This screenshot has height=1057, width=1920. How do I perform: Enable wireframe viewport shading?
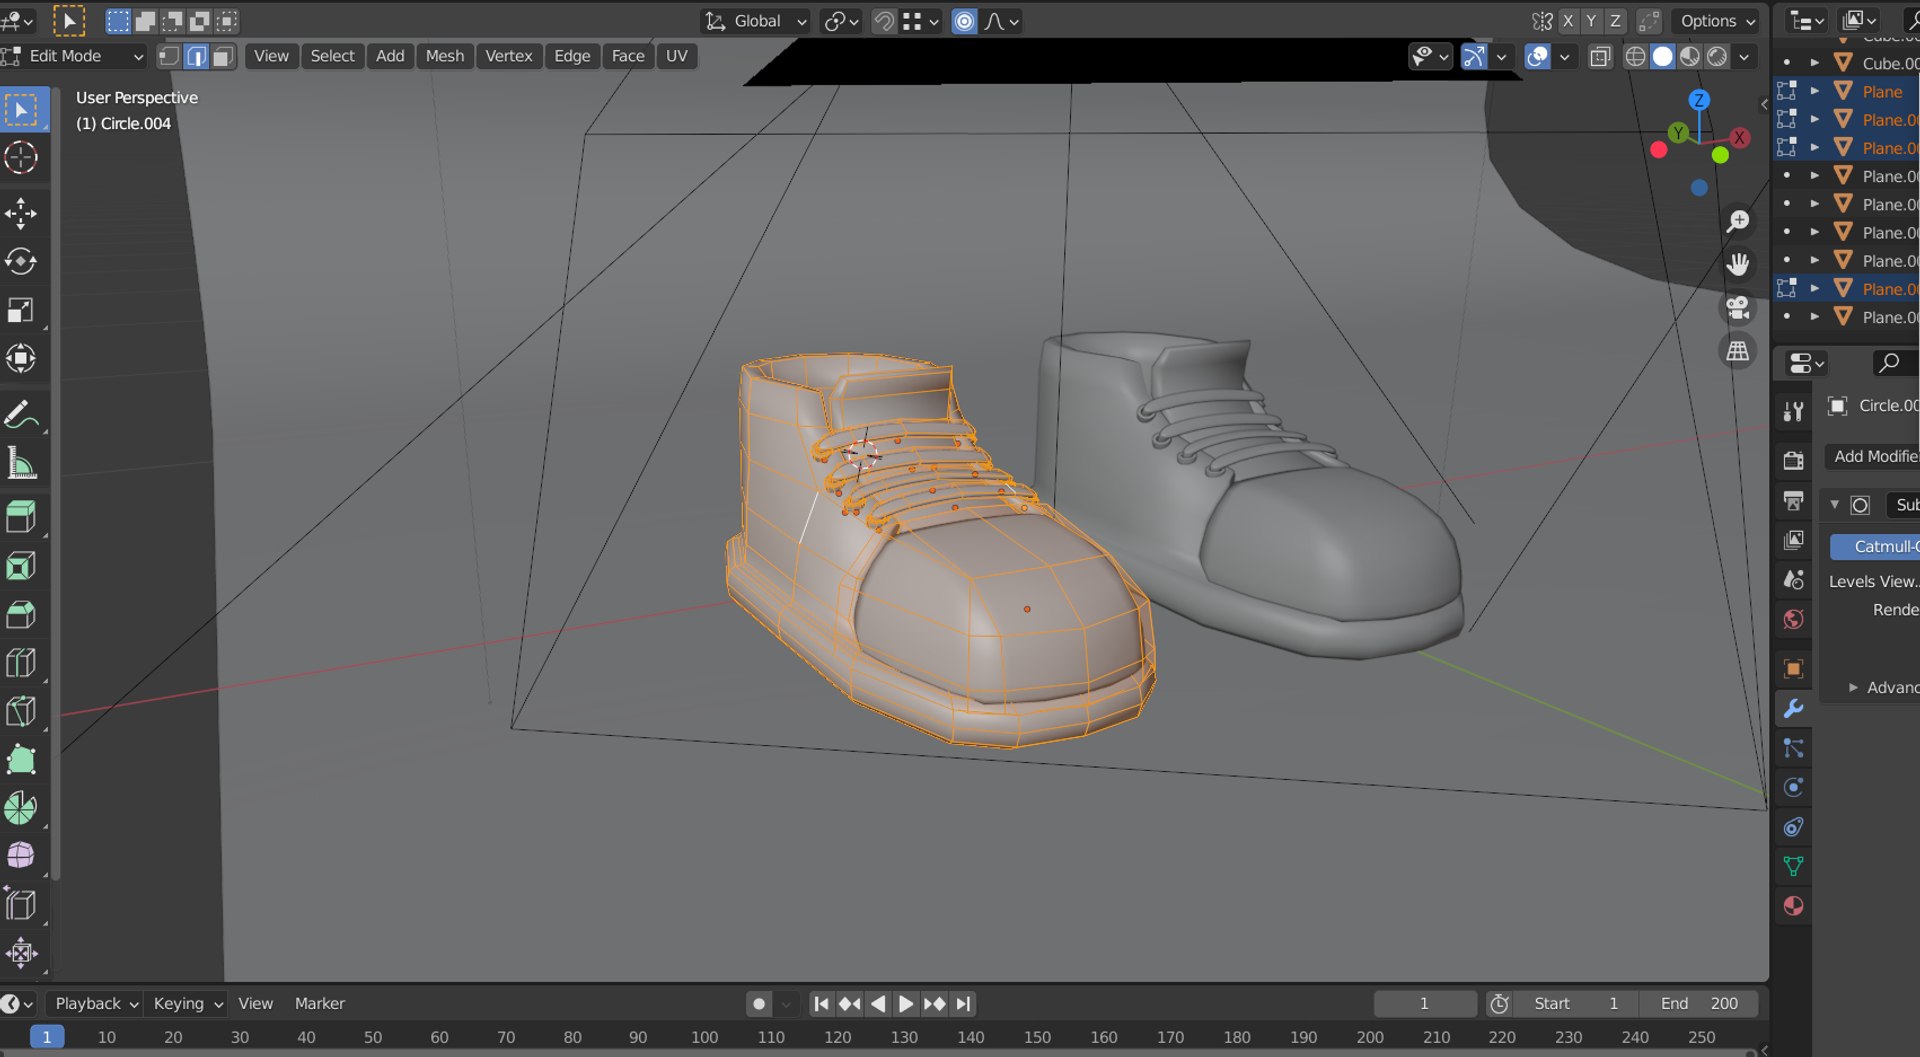tap(1635, 57)
